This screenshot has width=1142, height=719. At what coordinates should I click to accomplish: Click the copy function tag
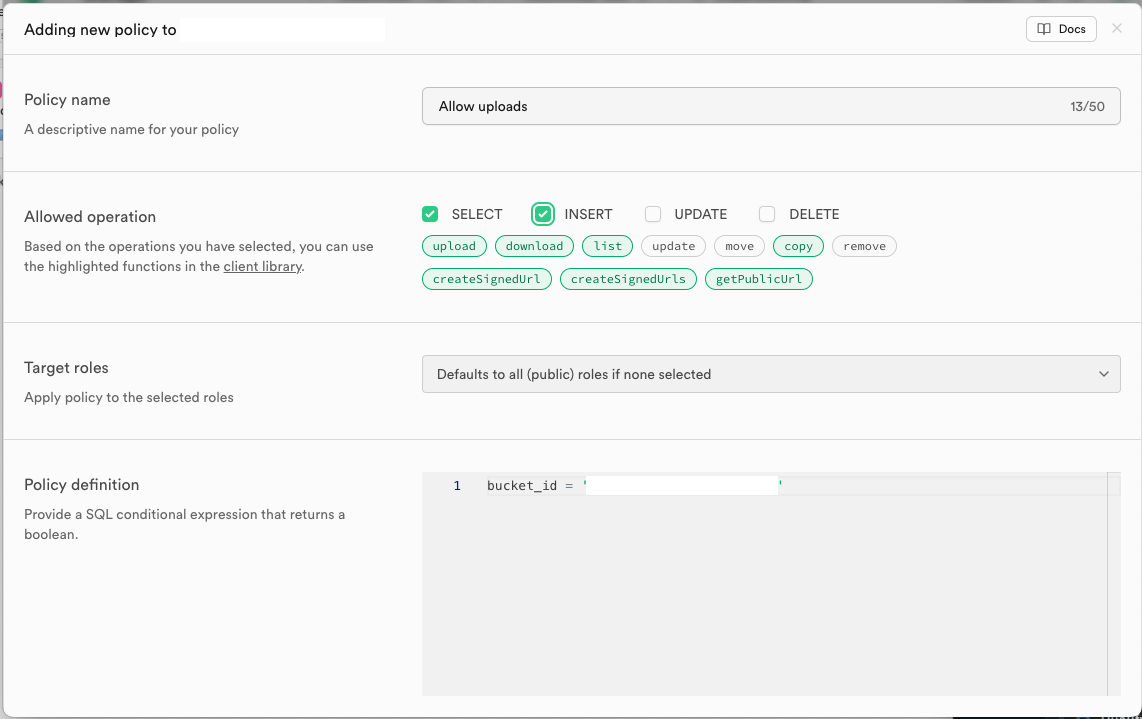[798, 246]
